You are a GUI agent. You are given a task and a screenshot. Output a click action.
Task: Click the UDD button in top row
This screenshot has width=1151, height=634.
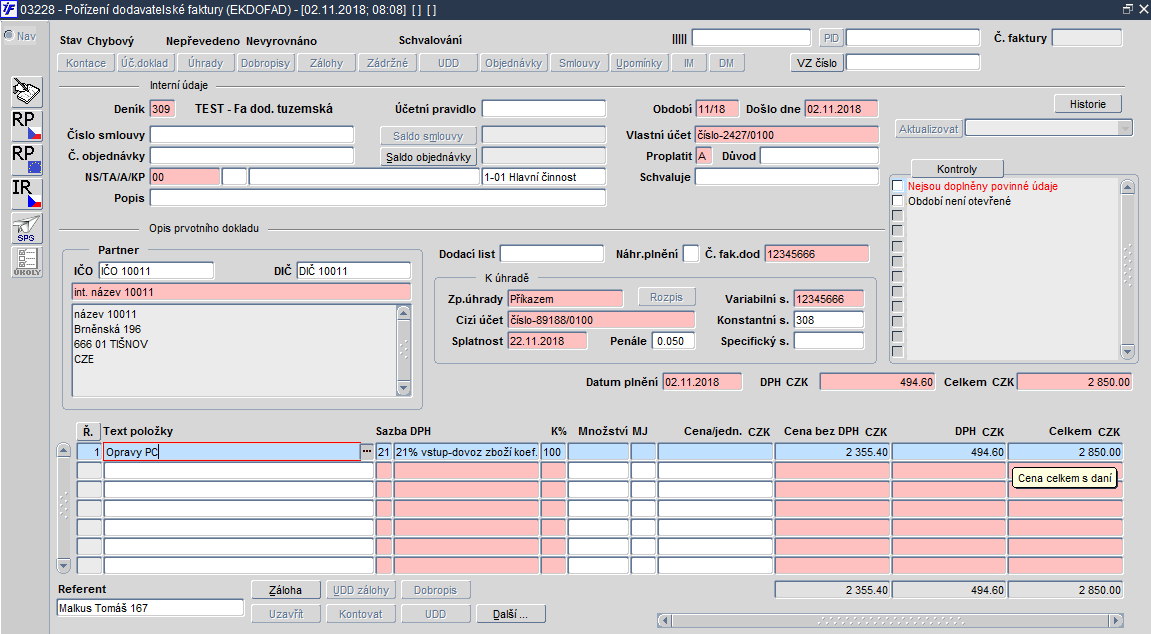point(449,63)
